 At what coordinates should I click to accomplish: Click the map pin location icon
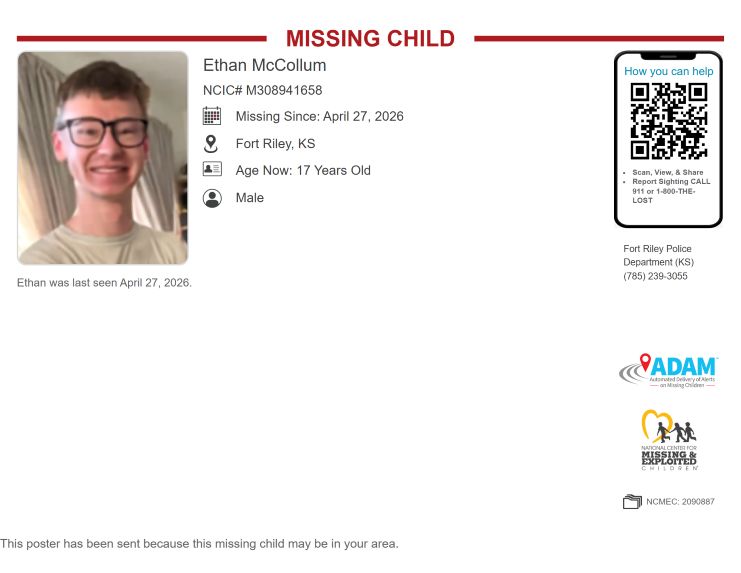click(211, 144)
